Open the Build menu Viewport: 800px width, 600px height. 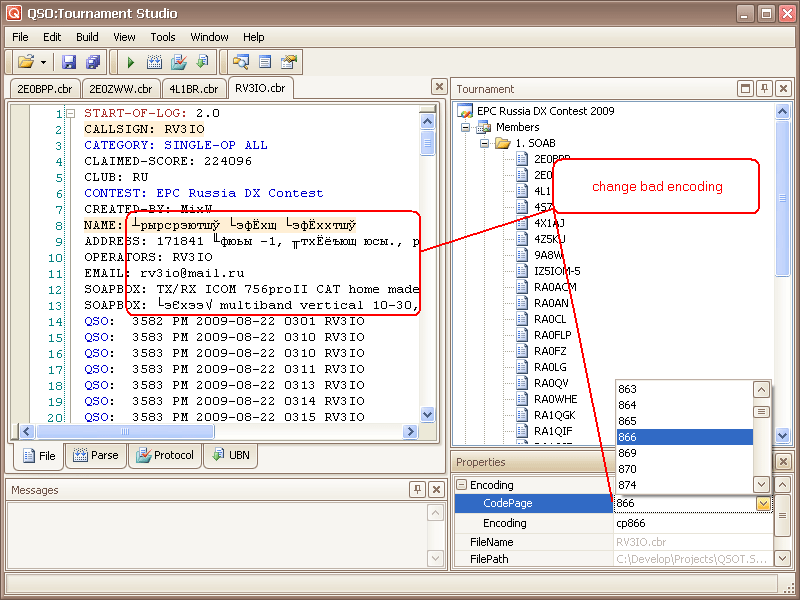click(87, 37)
